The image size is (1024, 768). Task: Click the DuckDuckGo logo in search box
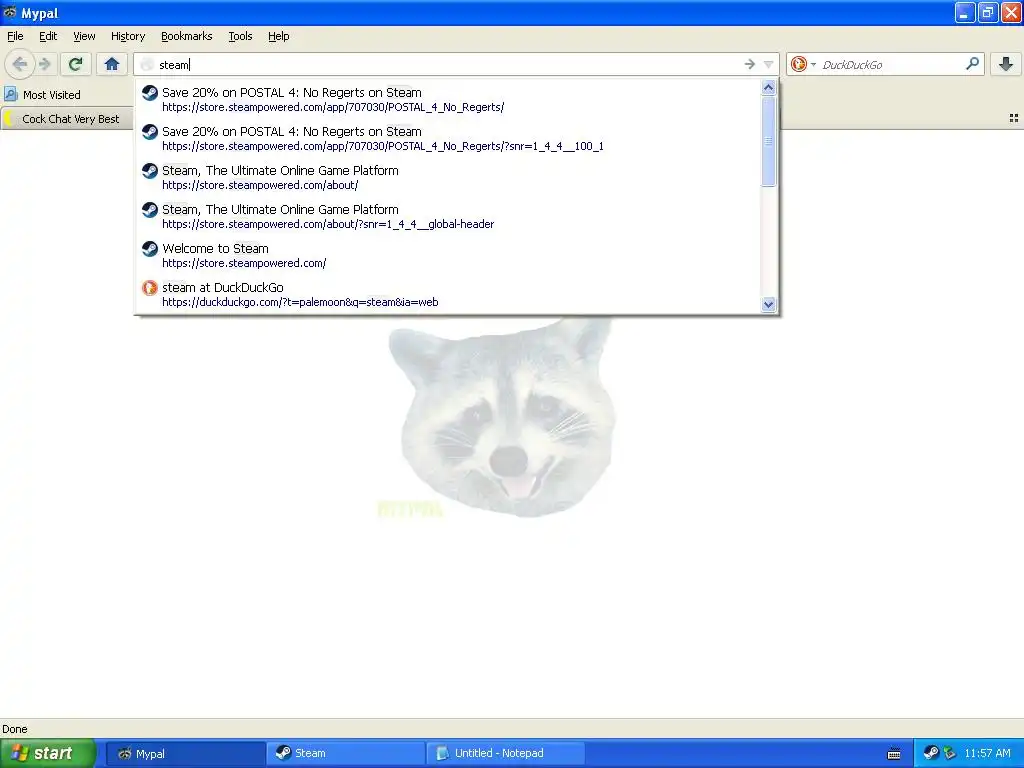tap(799, 64)
